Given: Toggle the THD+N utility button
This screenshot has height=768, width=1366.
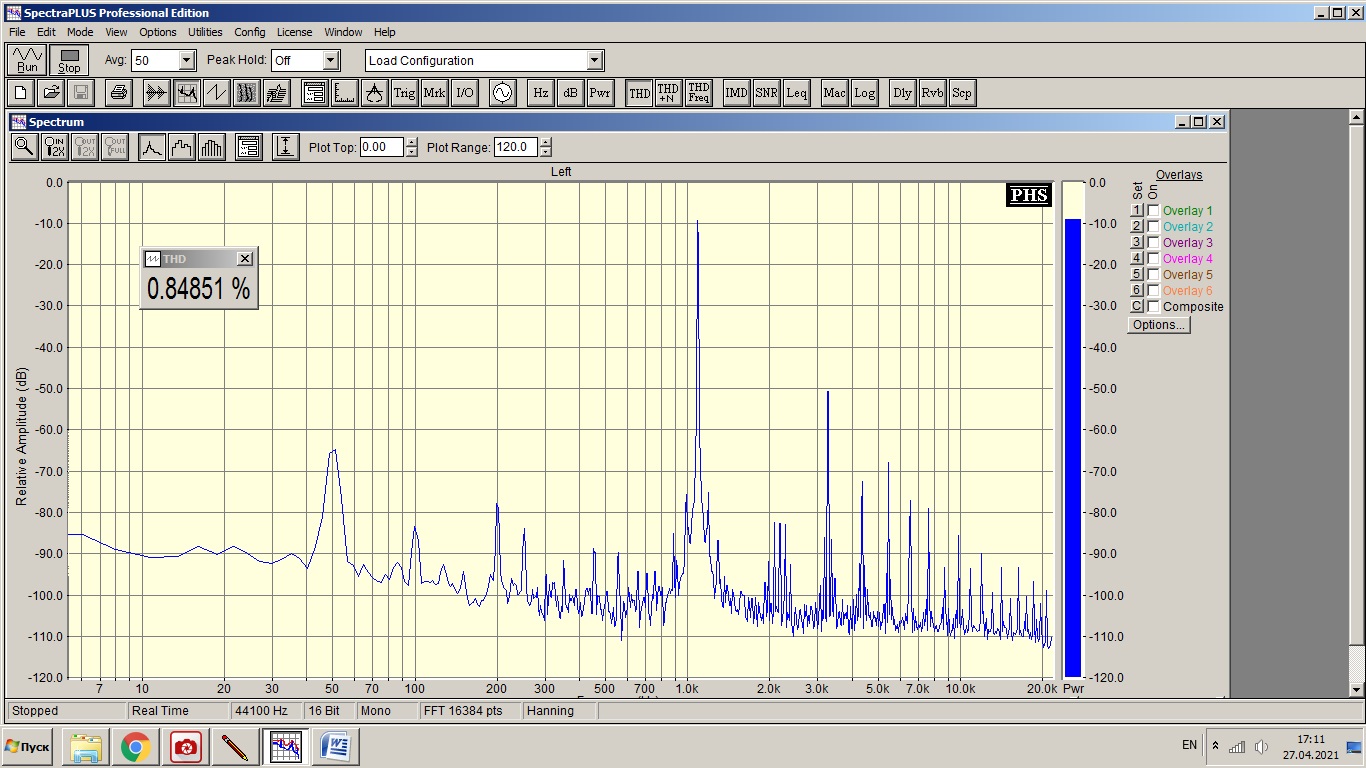Looking at the screenshot, I should point(669,93).
